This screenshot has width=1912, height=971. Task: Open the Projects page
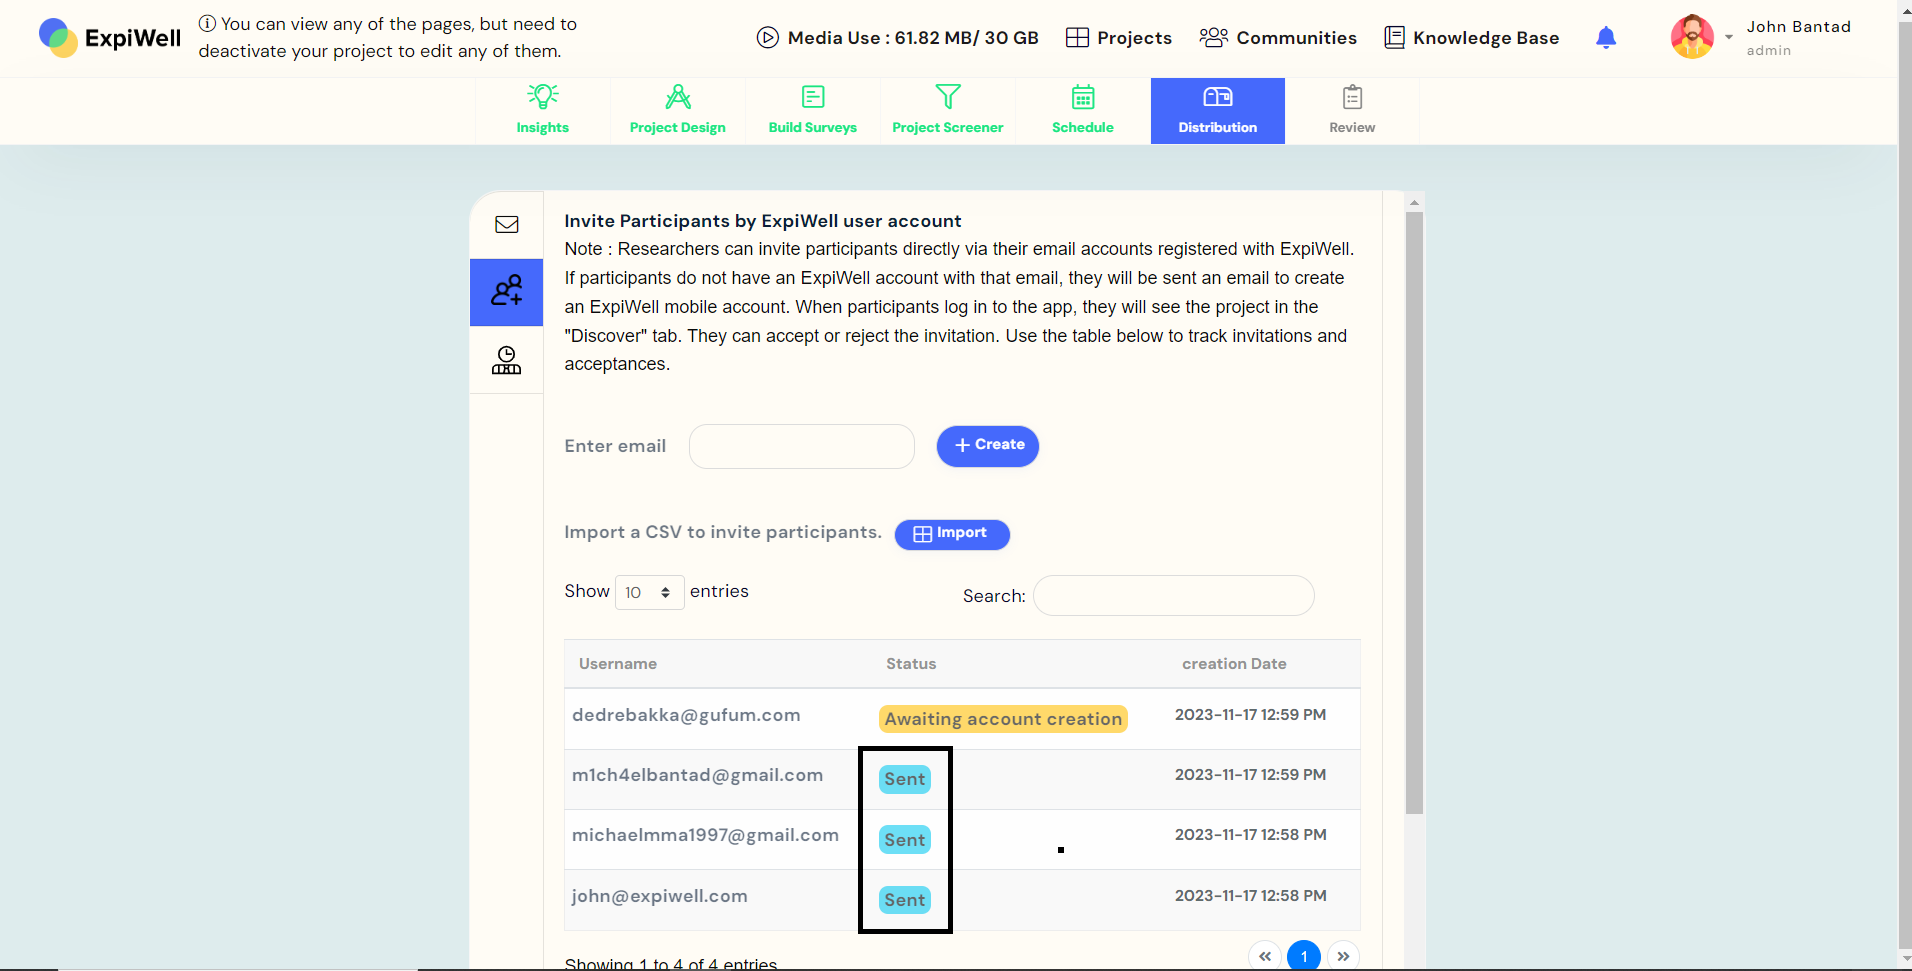coord(1119,38)
